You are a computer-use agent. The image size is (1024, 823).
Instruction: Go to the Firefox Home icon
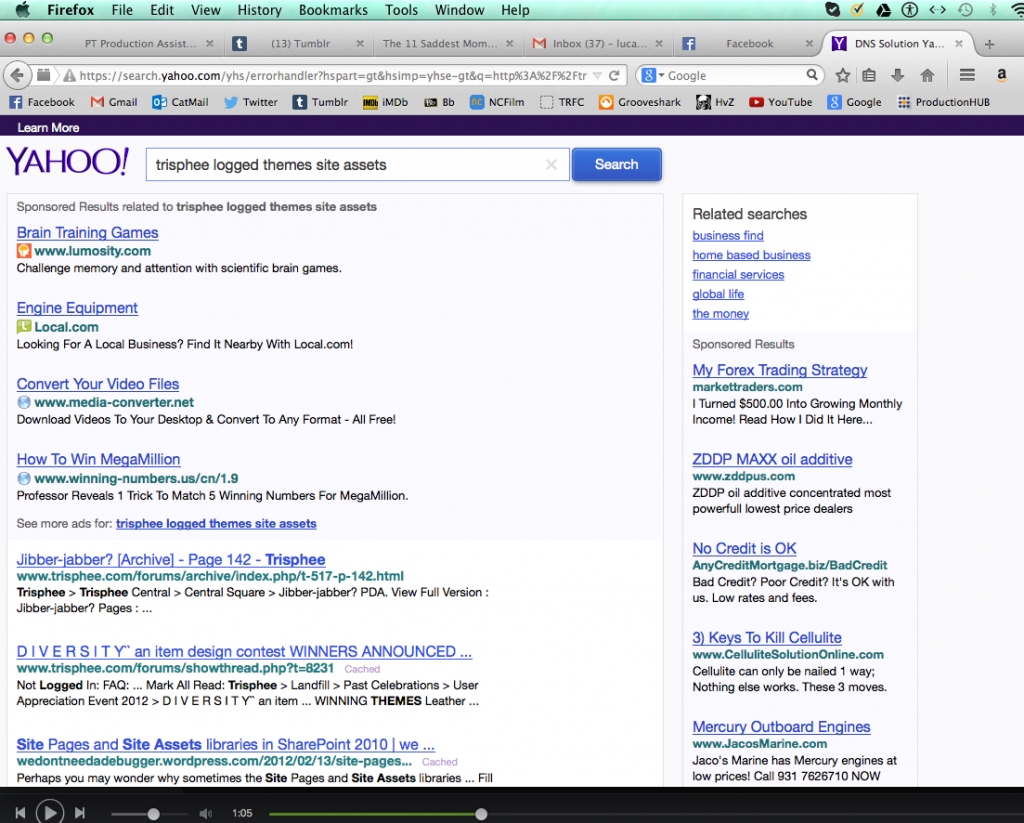pos(927,76)
